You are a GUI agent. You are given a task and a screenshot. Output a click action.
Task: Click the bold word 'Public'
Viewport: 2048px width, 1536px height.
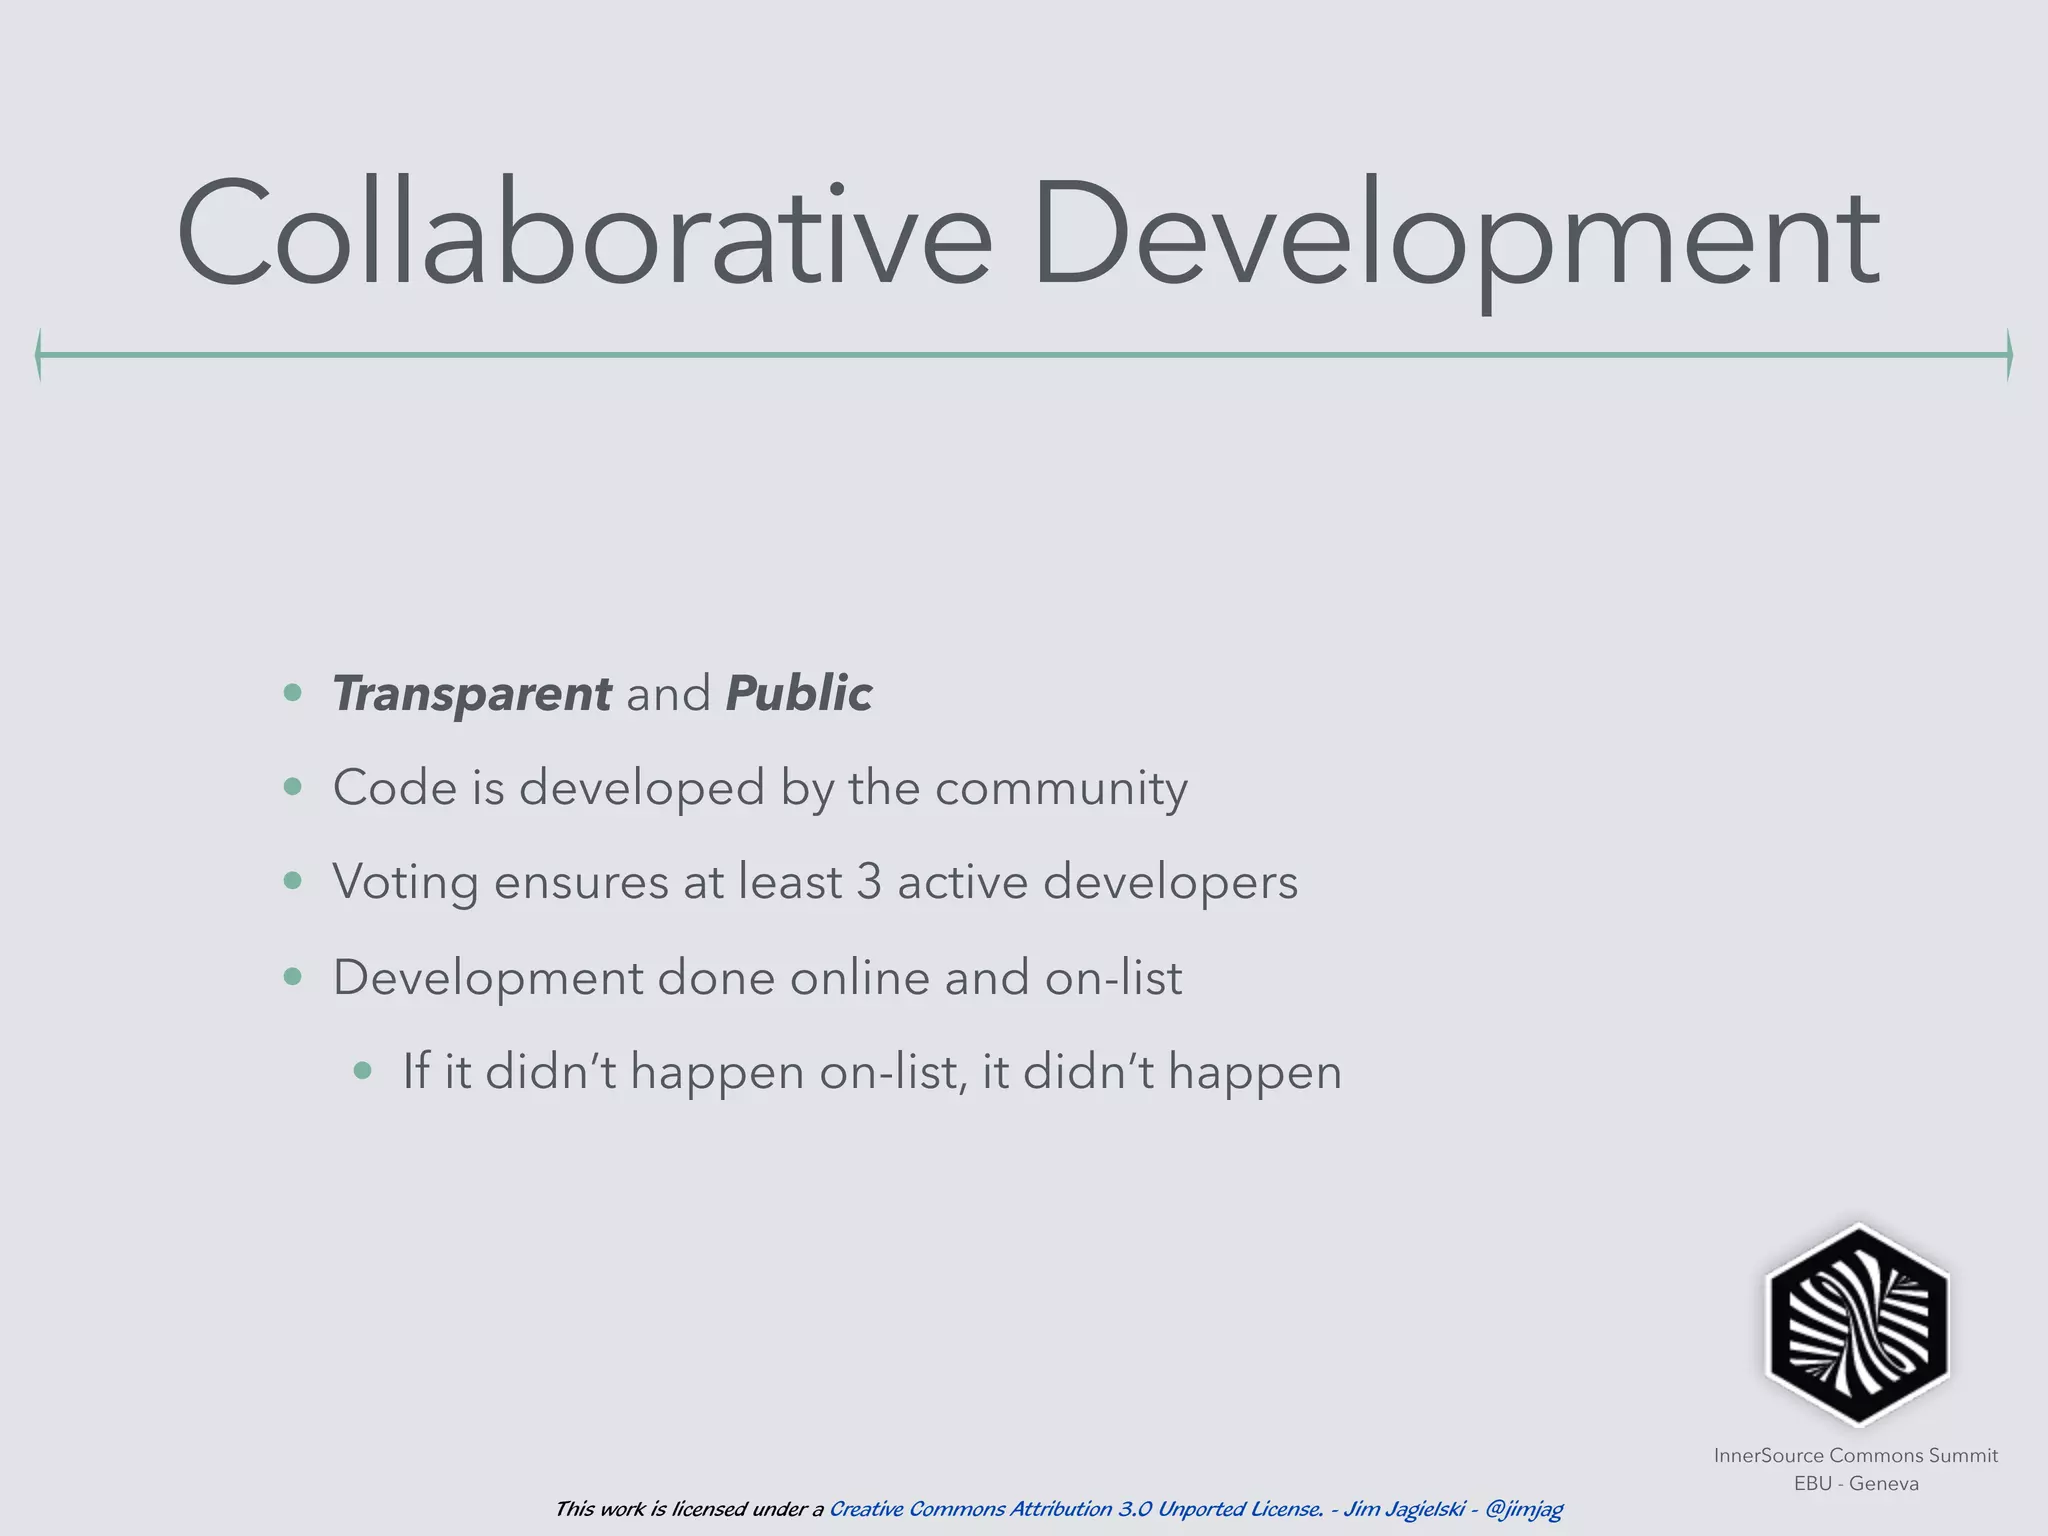(x=798, y=693)
